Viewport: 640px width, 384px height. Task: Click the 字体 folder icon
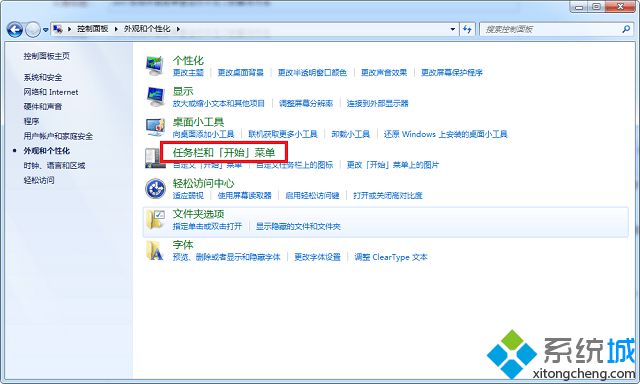pyautogui.click(x=154, y=250)
